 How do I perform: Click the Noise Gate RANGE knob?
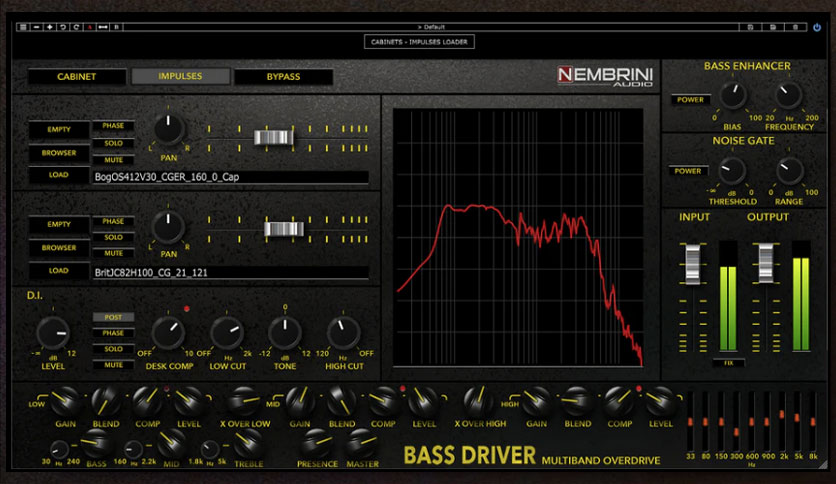(x=790, y=171)
